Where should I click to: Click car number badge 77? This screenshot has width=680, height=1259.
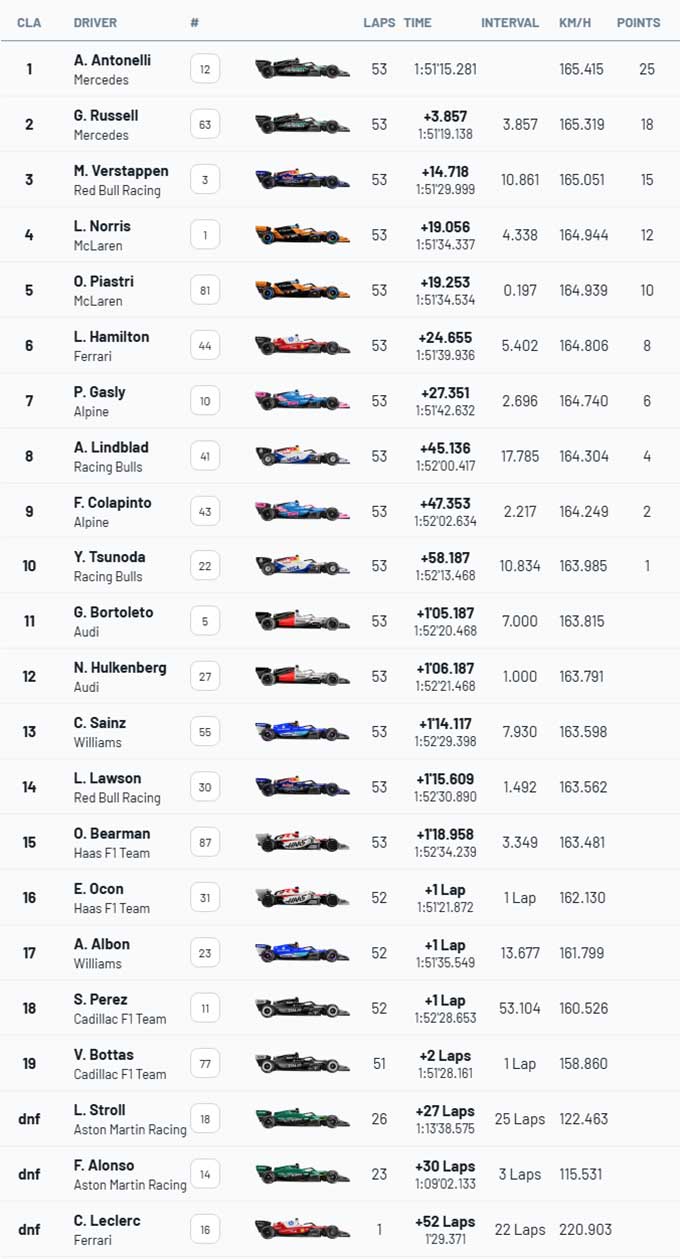click(205, 1064)
